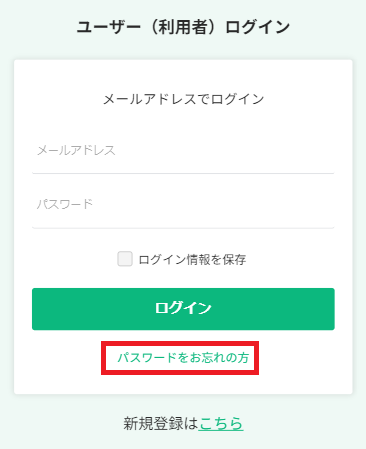The width and height of the screenshot is (366, 449).
Task: Open forgotten password help in red box
Action: point(183,358)
